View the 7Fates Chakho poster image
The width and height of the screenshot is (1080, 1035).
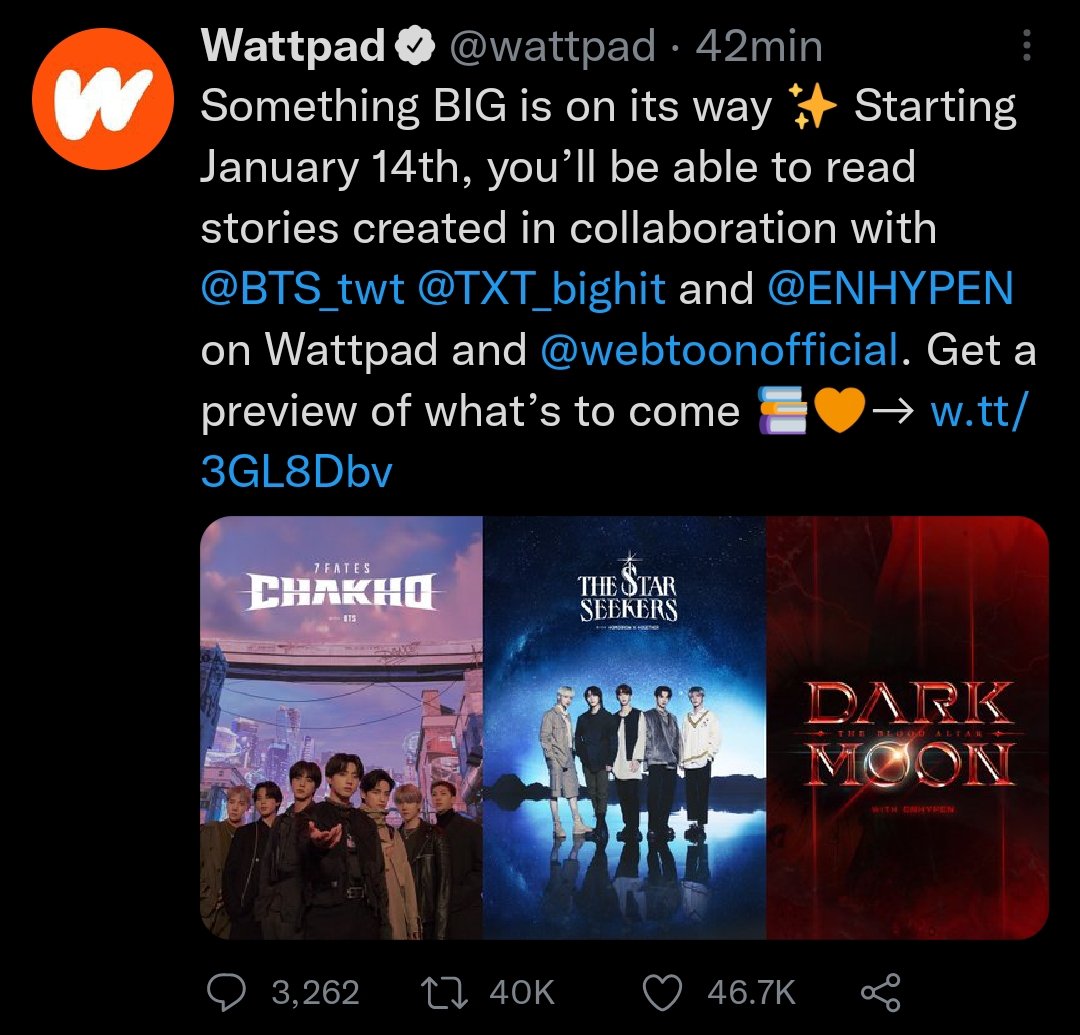(x=342, y=727)
